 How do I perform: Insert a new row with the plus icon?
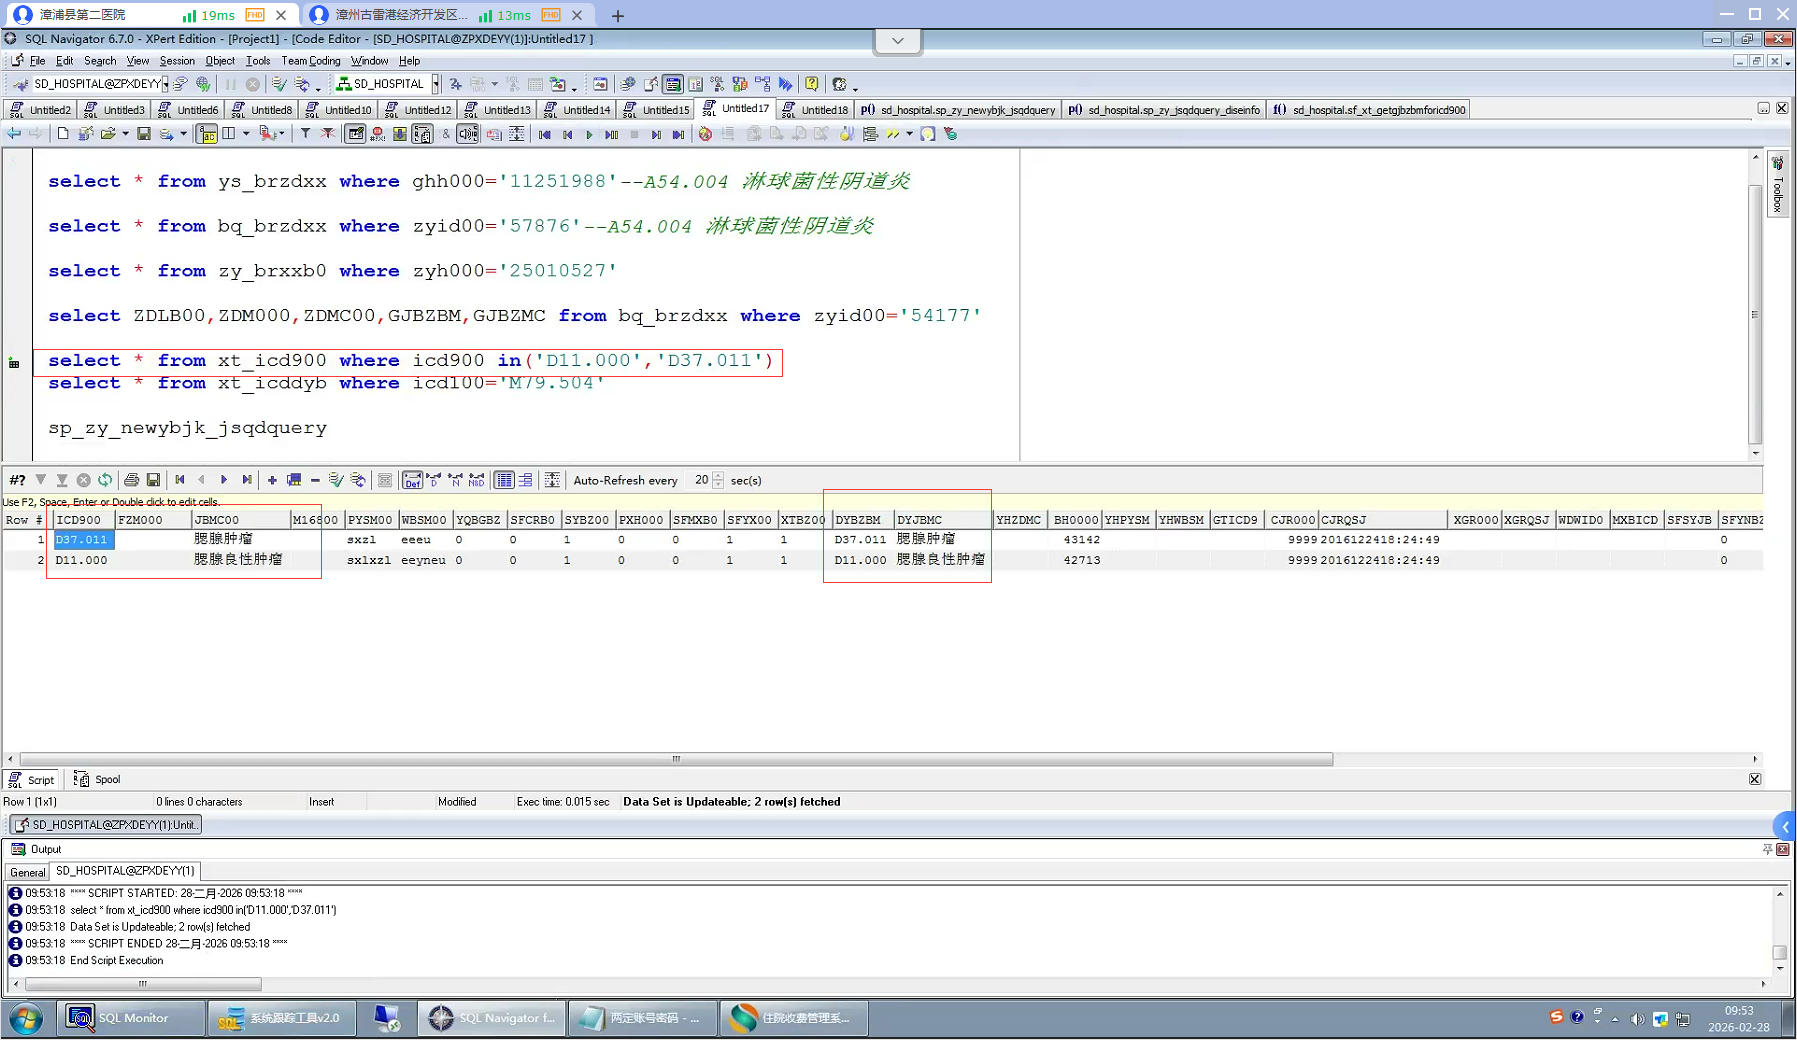click(x=272, y=481)
